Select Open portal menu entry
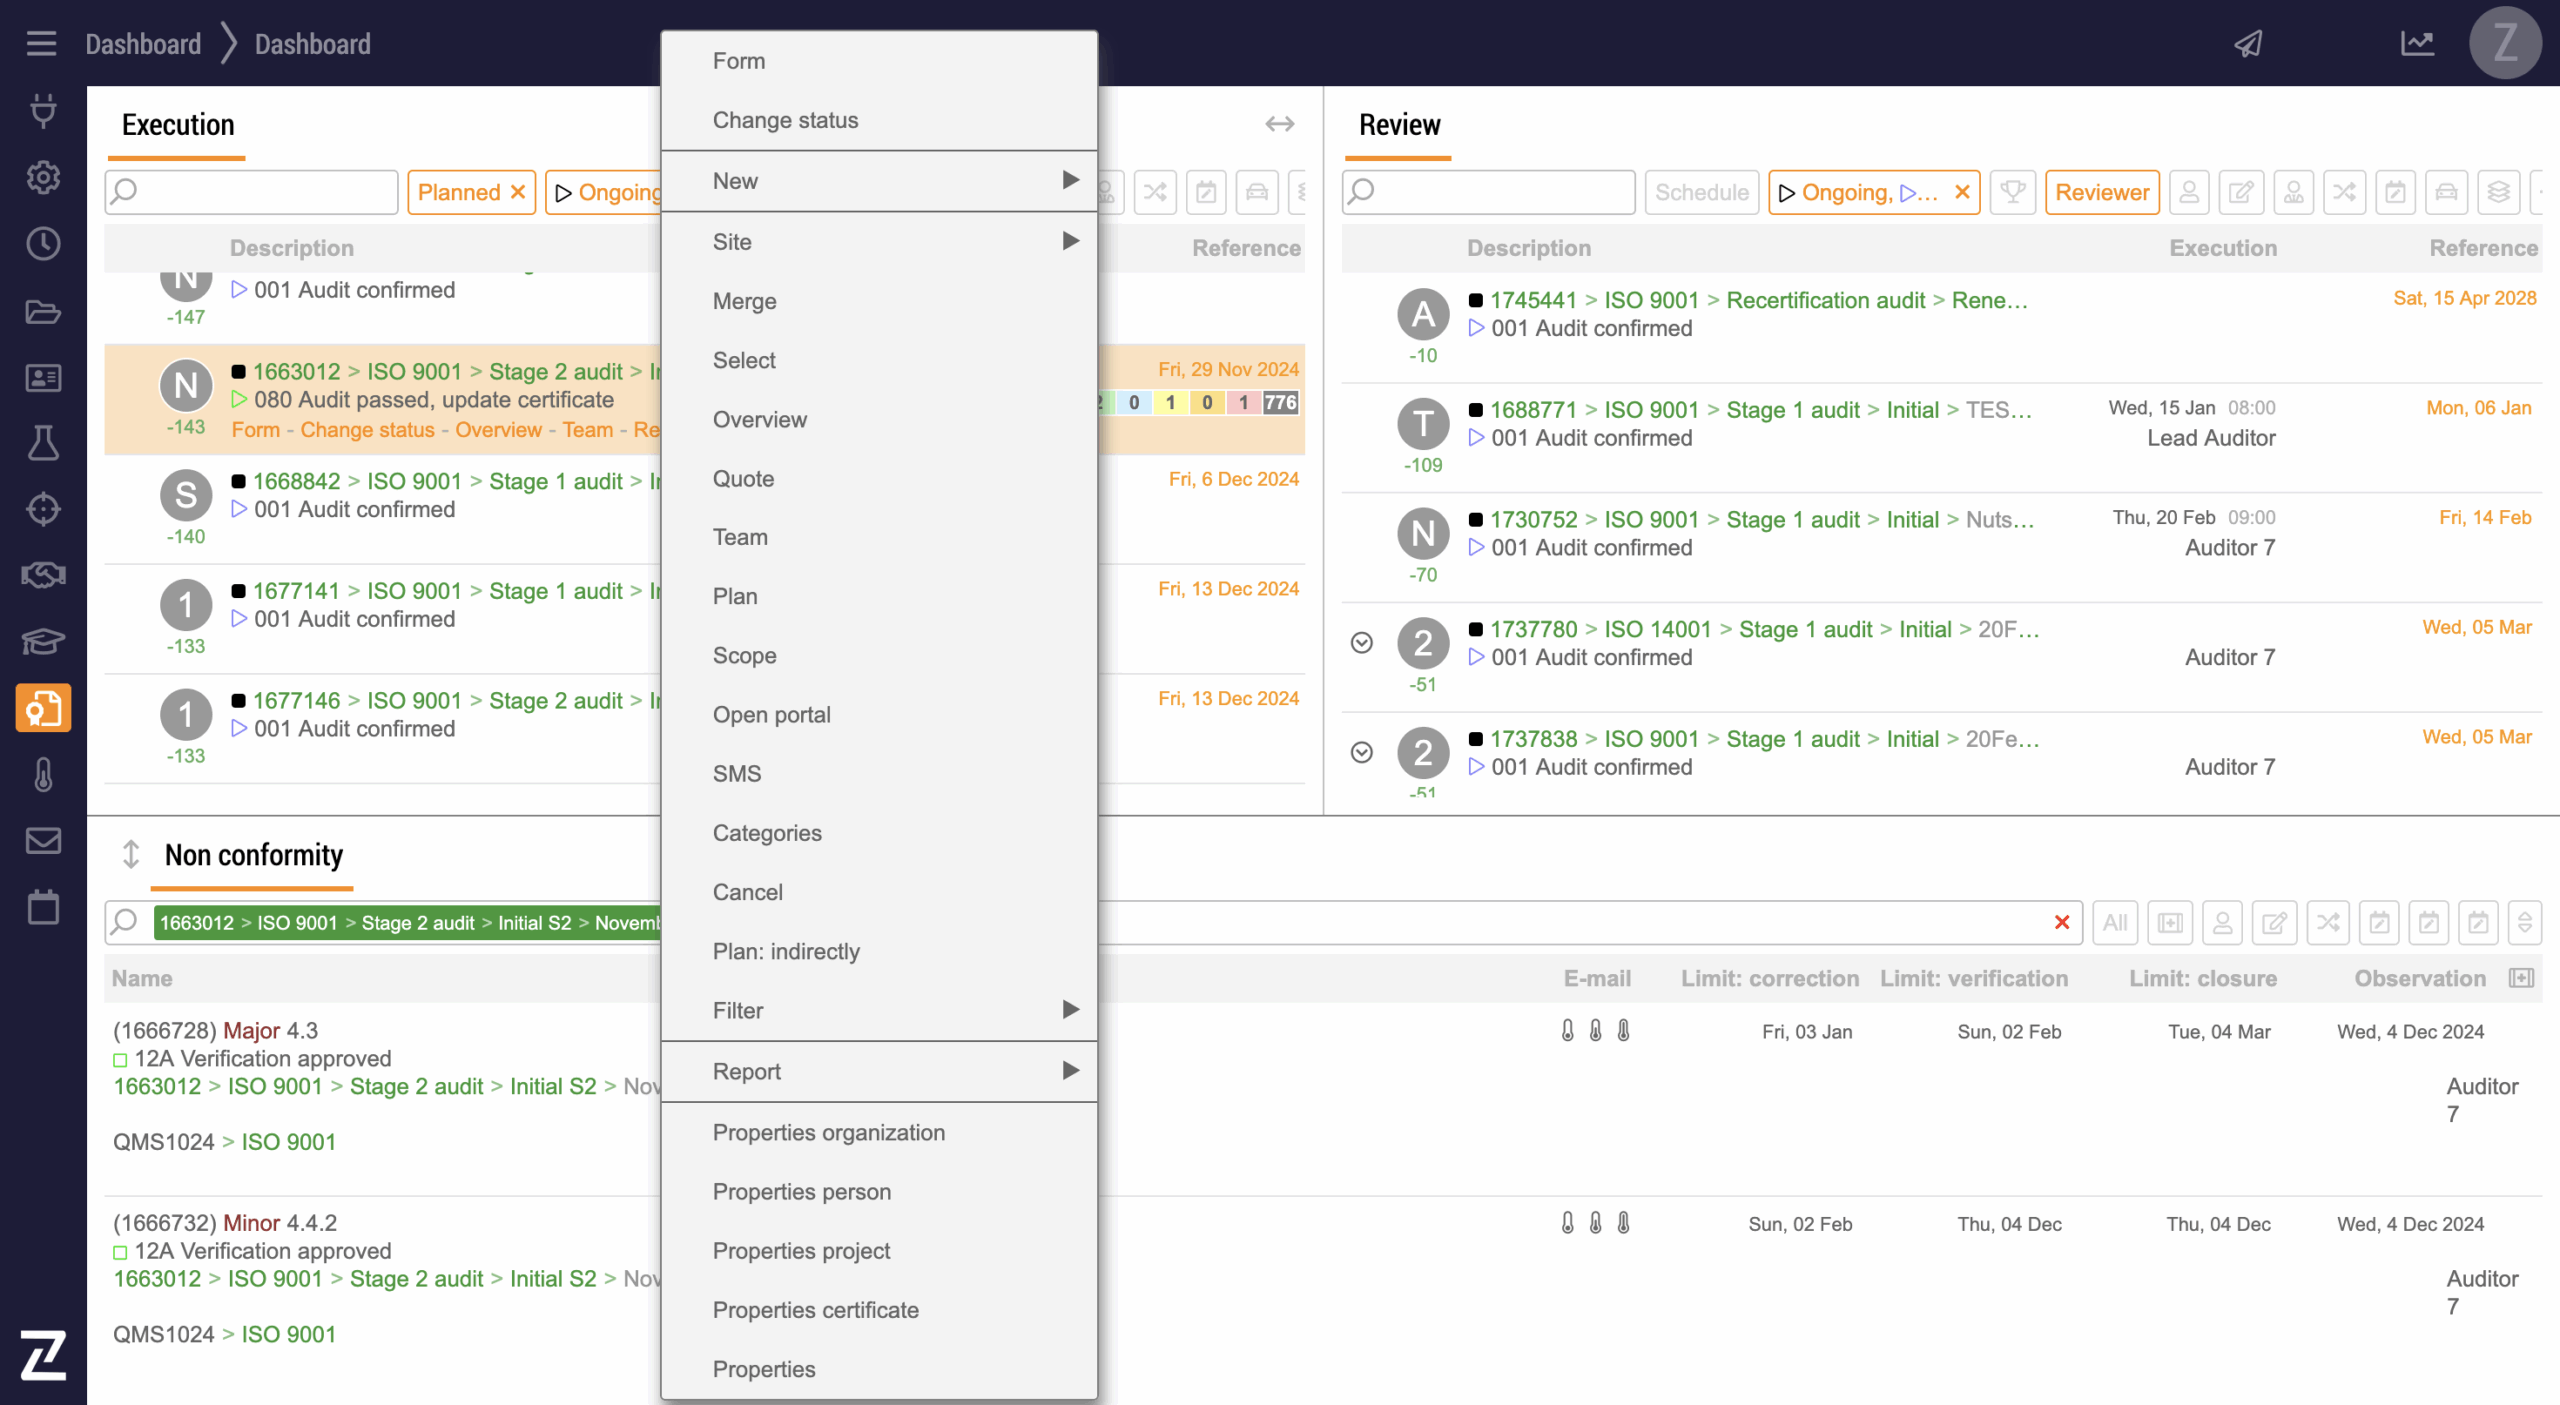The width and height of the screenshot is (2560, 1405). 771,715
